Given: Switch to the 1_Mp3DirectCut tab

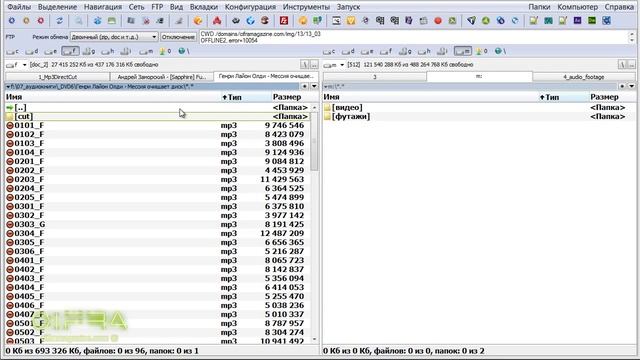Looking at the screenshot, I should [58, 77].
